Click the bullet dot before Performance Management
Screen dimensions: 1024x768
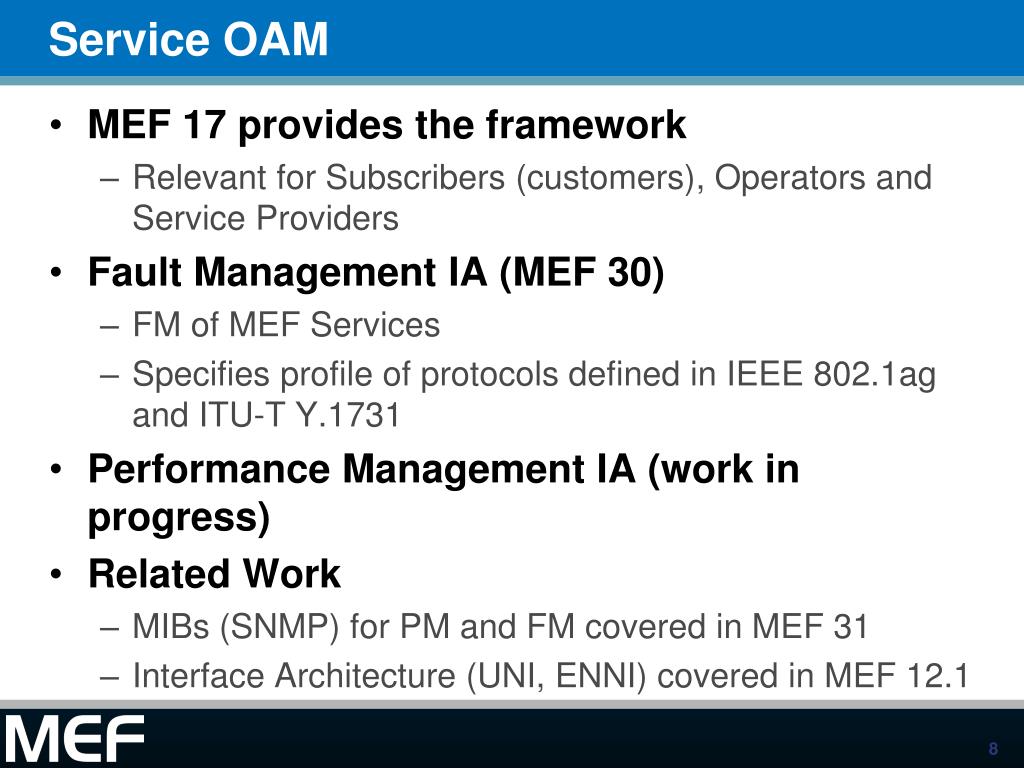tap(57, 470)
